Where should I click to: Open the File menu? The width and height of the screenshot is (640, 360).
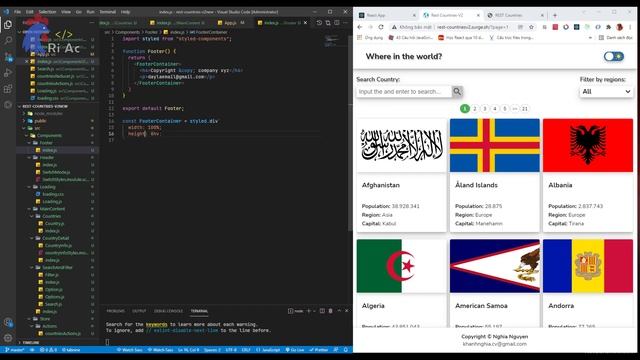tap(18, 12)
